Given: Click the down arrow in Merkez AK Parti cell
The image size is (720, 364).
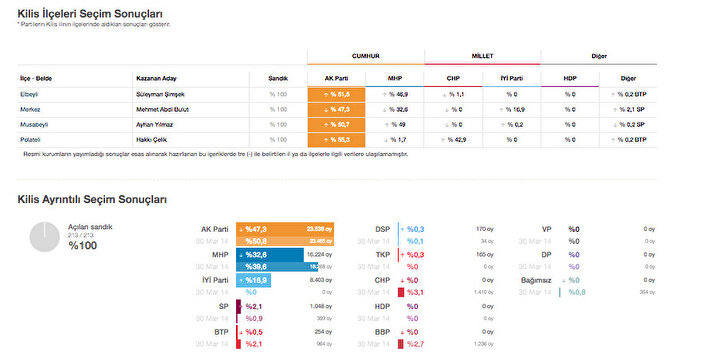Looking at the screenshot, I should point(326,110).
